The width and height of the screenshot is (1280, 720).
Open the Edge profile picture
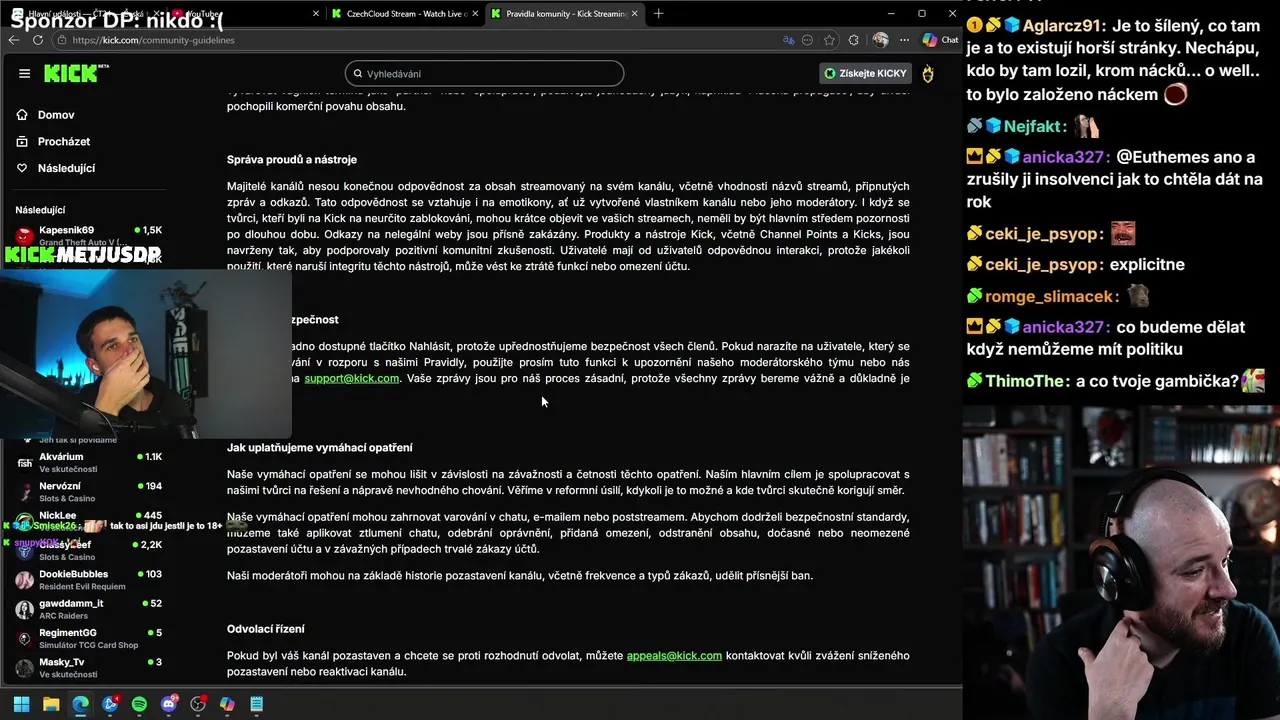(880, 40)
